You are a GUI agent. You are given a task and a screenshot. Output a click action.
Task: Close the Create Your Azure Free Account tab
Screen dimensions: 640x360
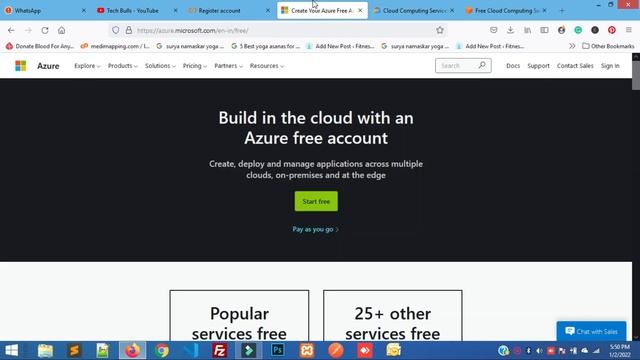coord(360,11)
